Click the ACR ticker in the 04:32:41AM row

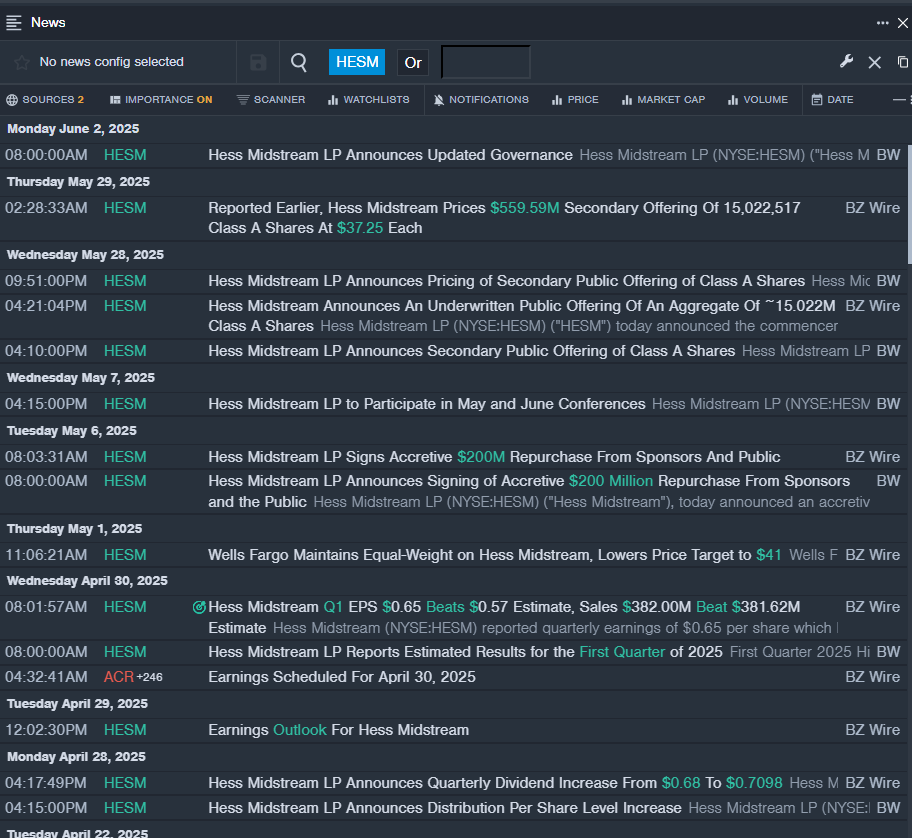click(119, 677)
